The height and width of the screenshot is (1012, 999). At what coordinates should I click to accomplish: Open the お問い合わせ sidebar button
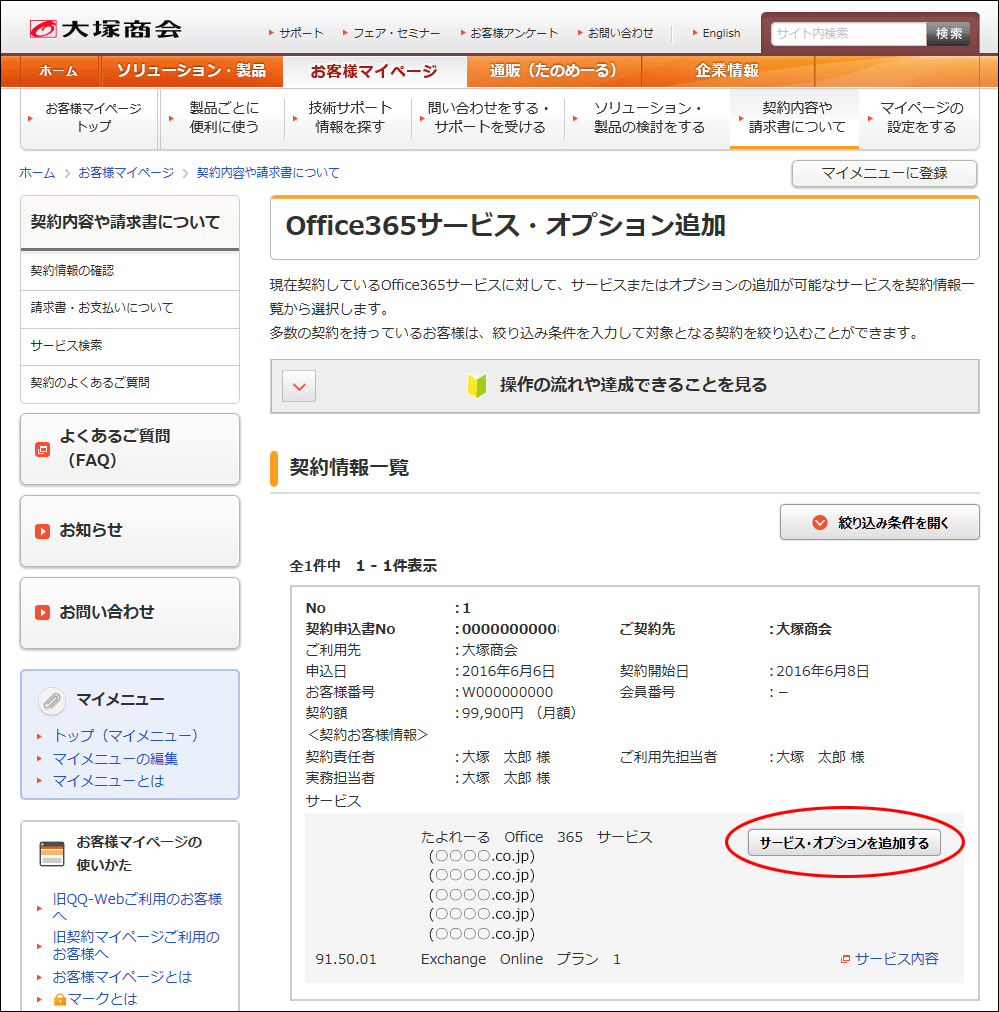(x=130, y=612)
